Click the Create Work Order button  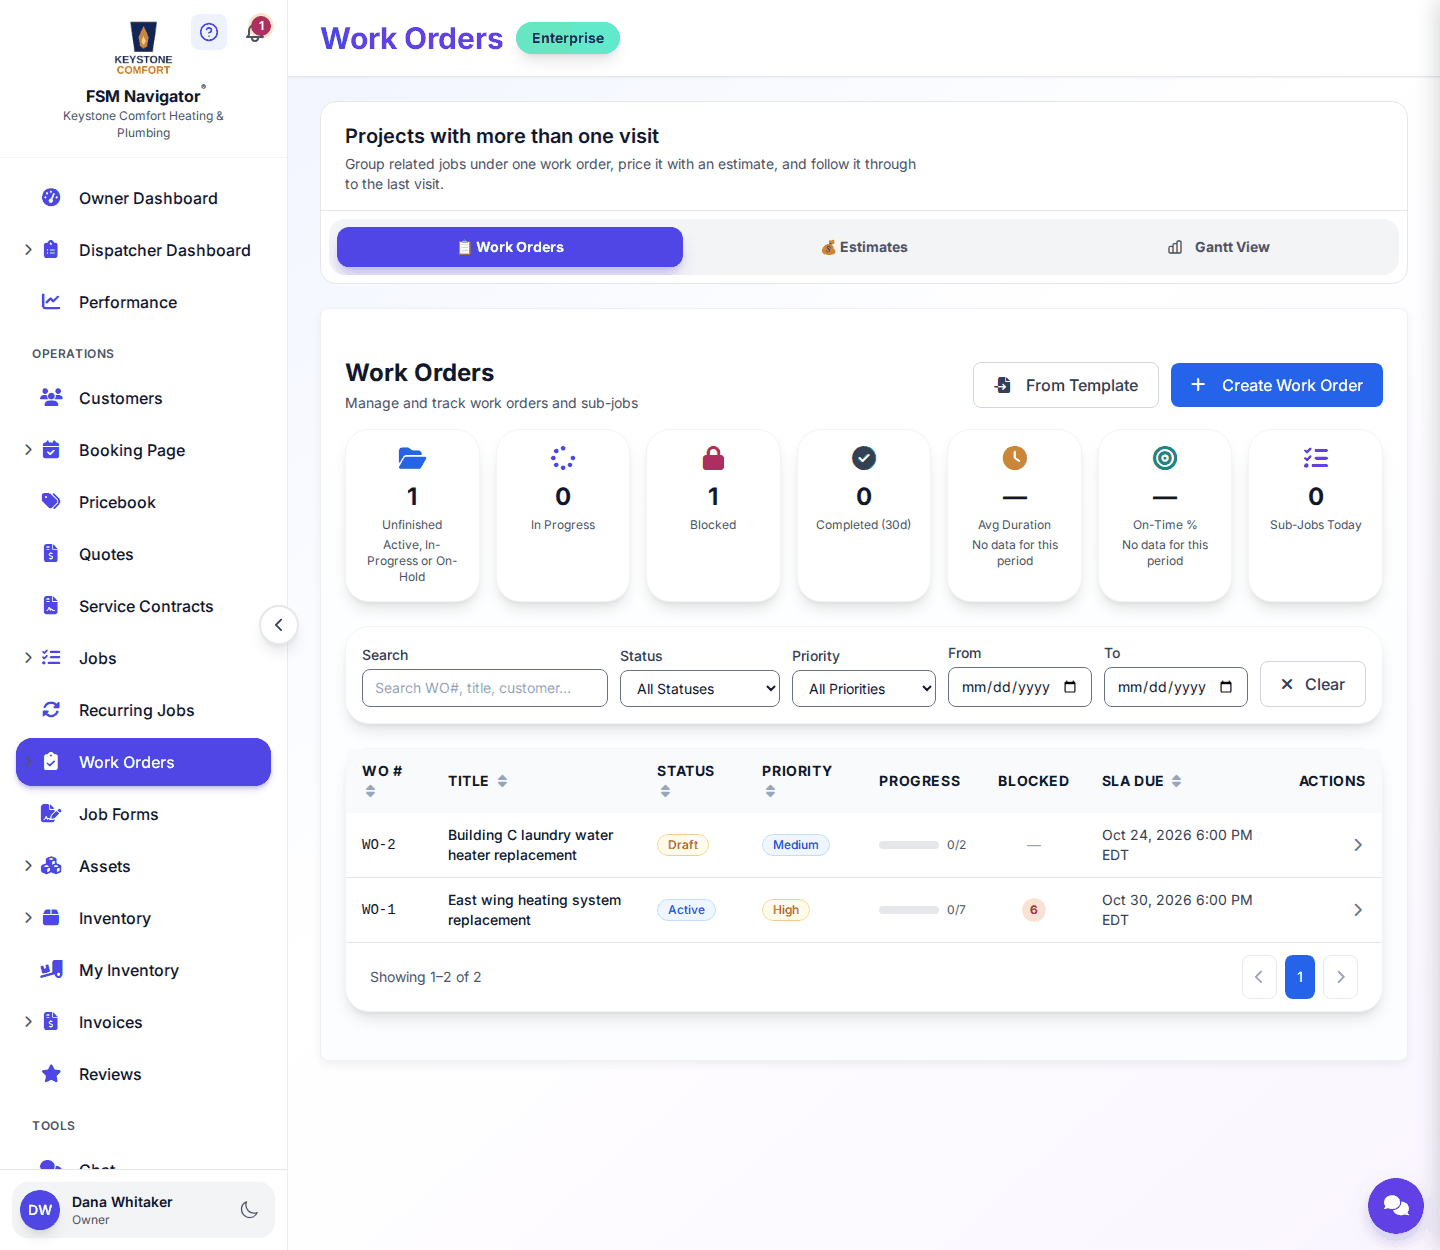coord(1277,385)
